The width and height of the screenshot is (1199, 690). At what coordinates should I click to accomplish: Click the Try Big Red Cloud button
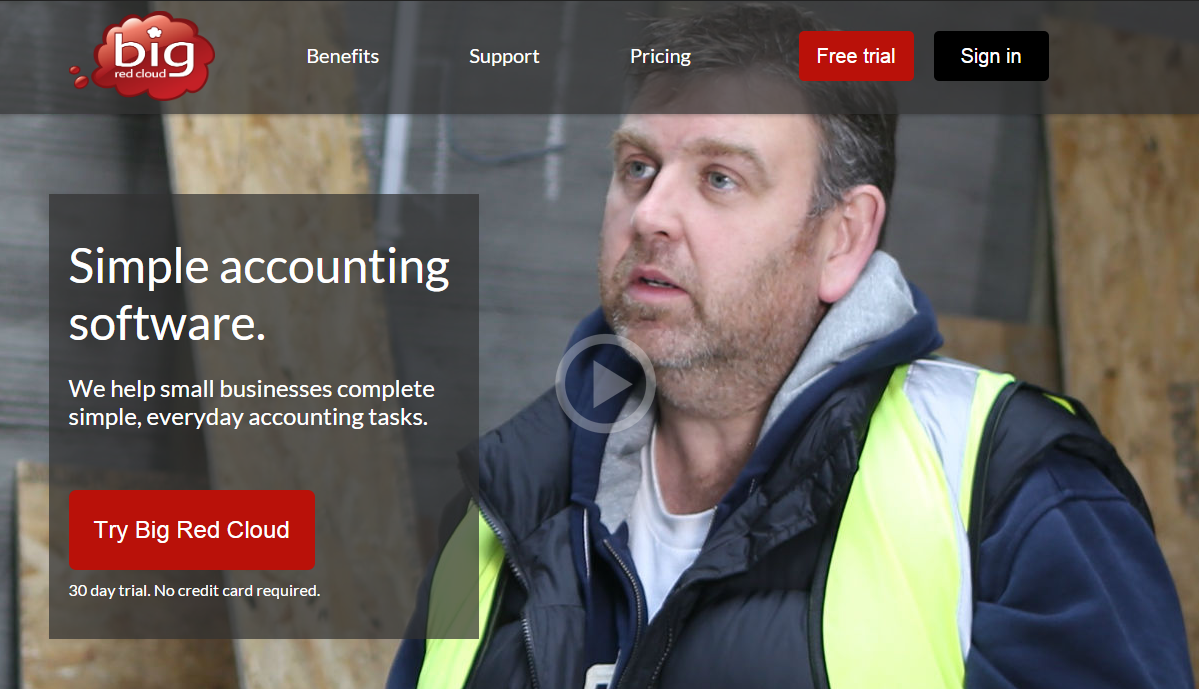(192, 530)
